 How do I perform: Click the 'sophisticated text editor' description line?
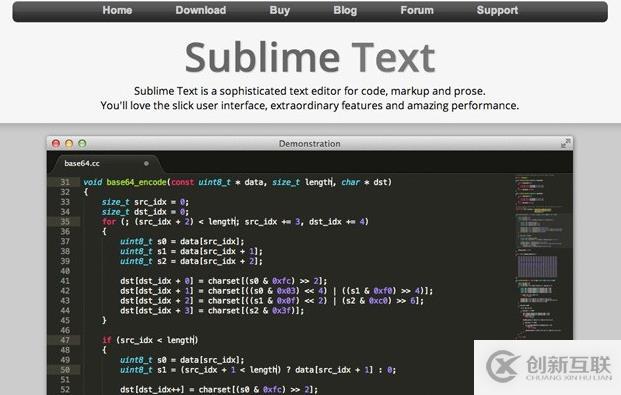pyautogui.click(x=310, y=91)
